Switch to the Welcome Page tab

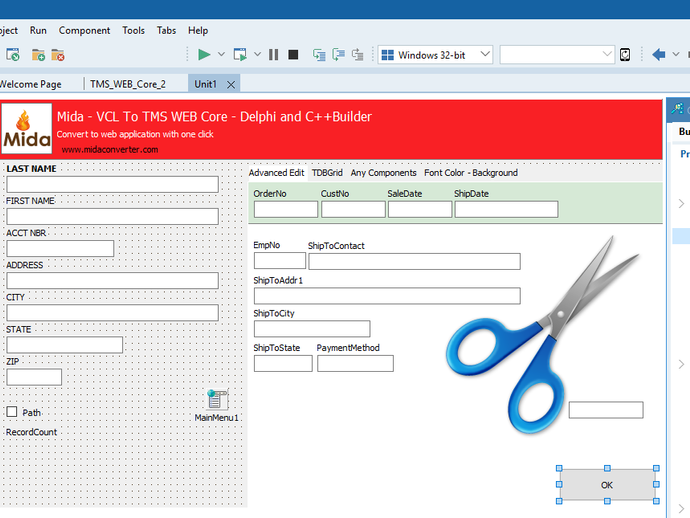(30, 84)
